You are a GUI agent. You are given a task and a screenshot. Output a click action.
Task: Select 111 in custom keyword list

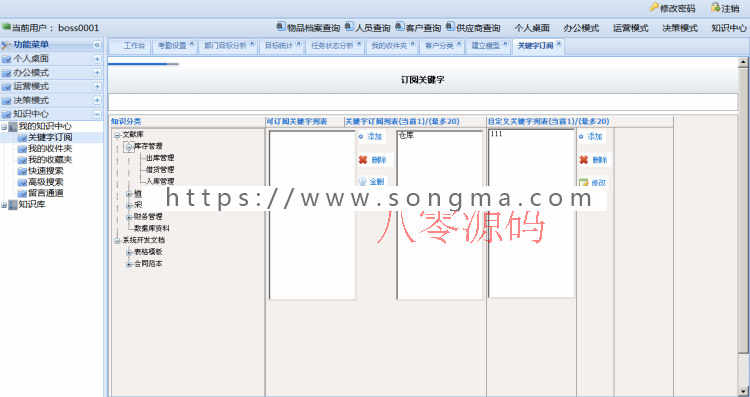point(496,134)
